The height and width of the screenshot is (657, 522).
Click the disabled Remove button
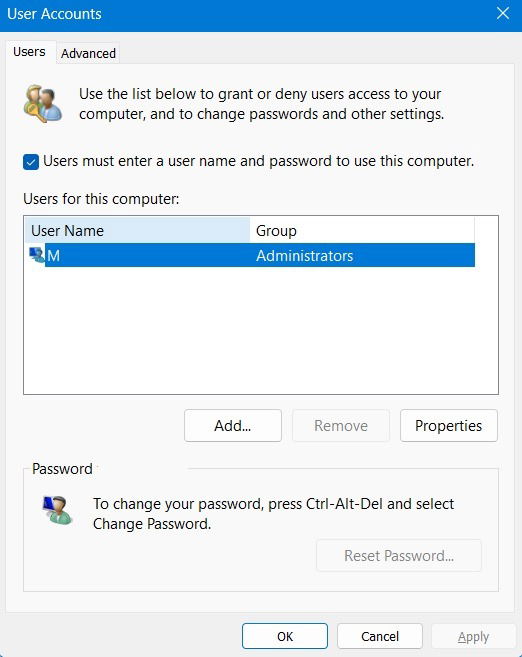341,426
